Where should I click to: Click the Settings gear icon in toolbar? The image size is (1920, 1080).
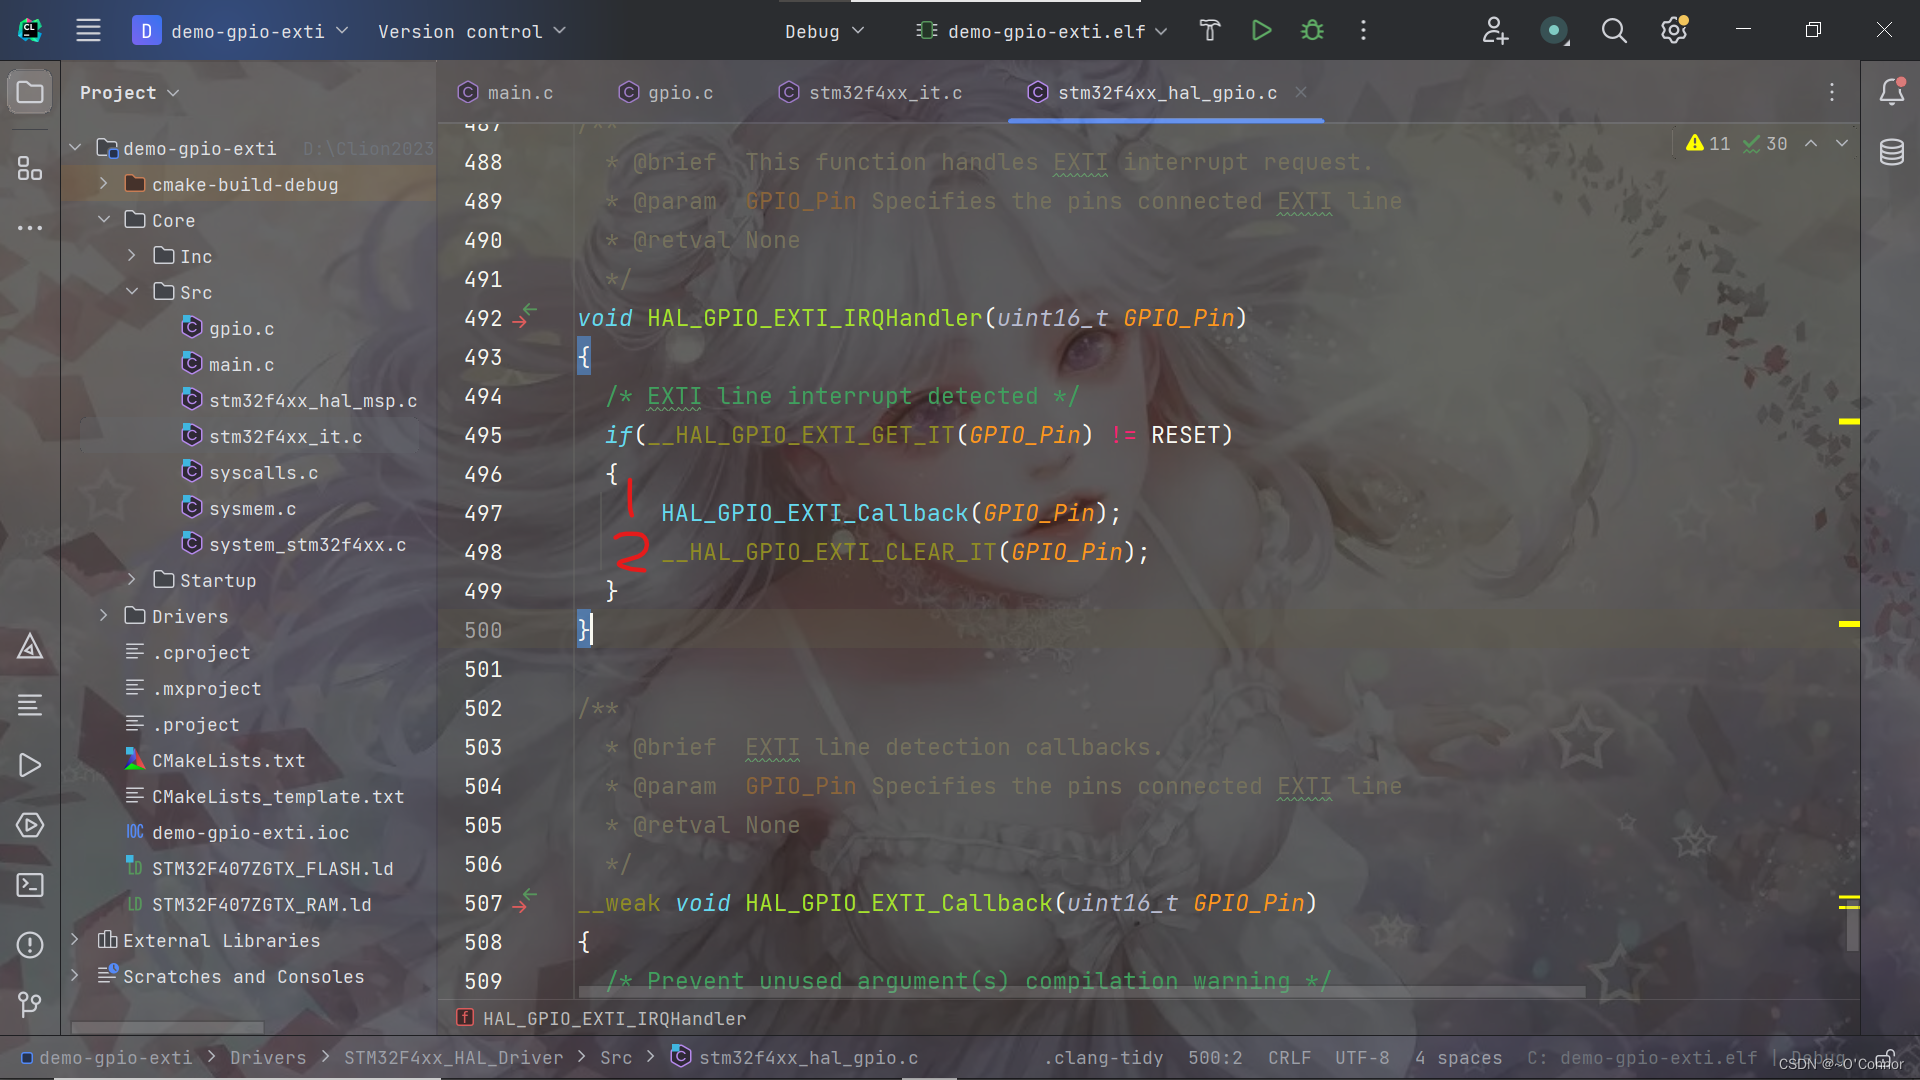1673,29
